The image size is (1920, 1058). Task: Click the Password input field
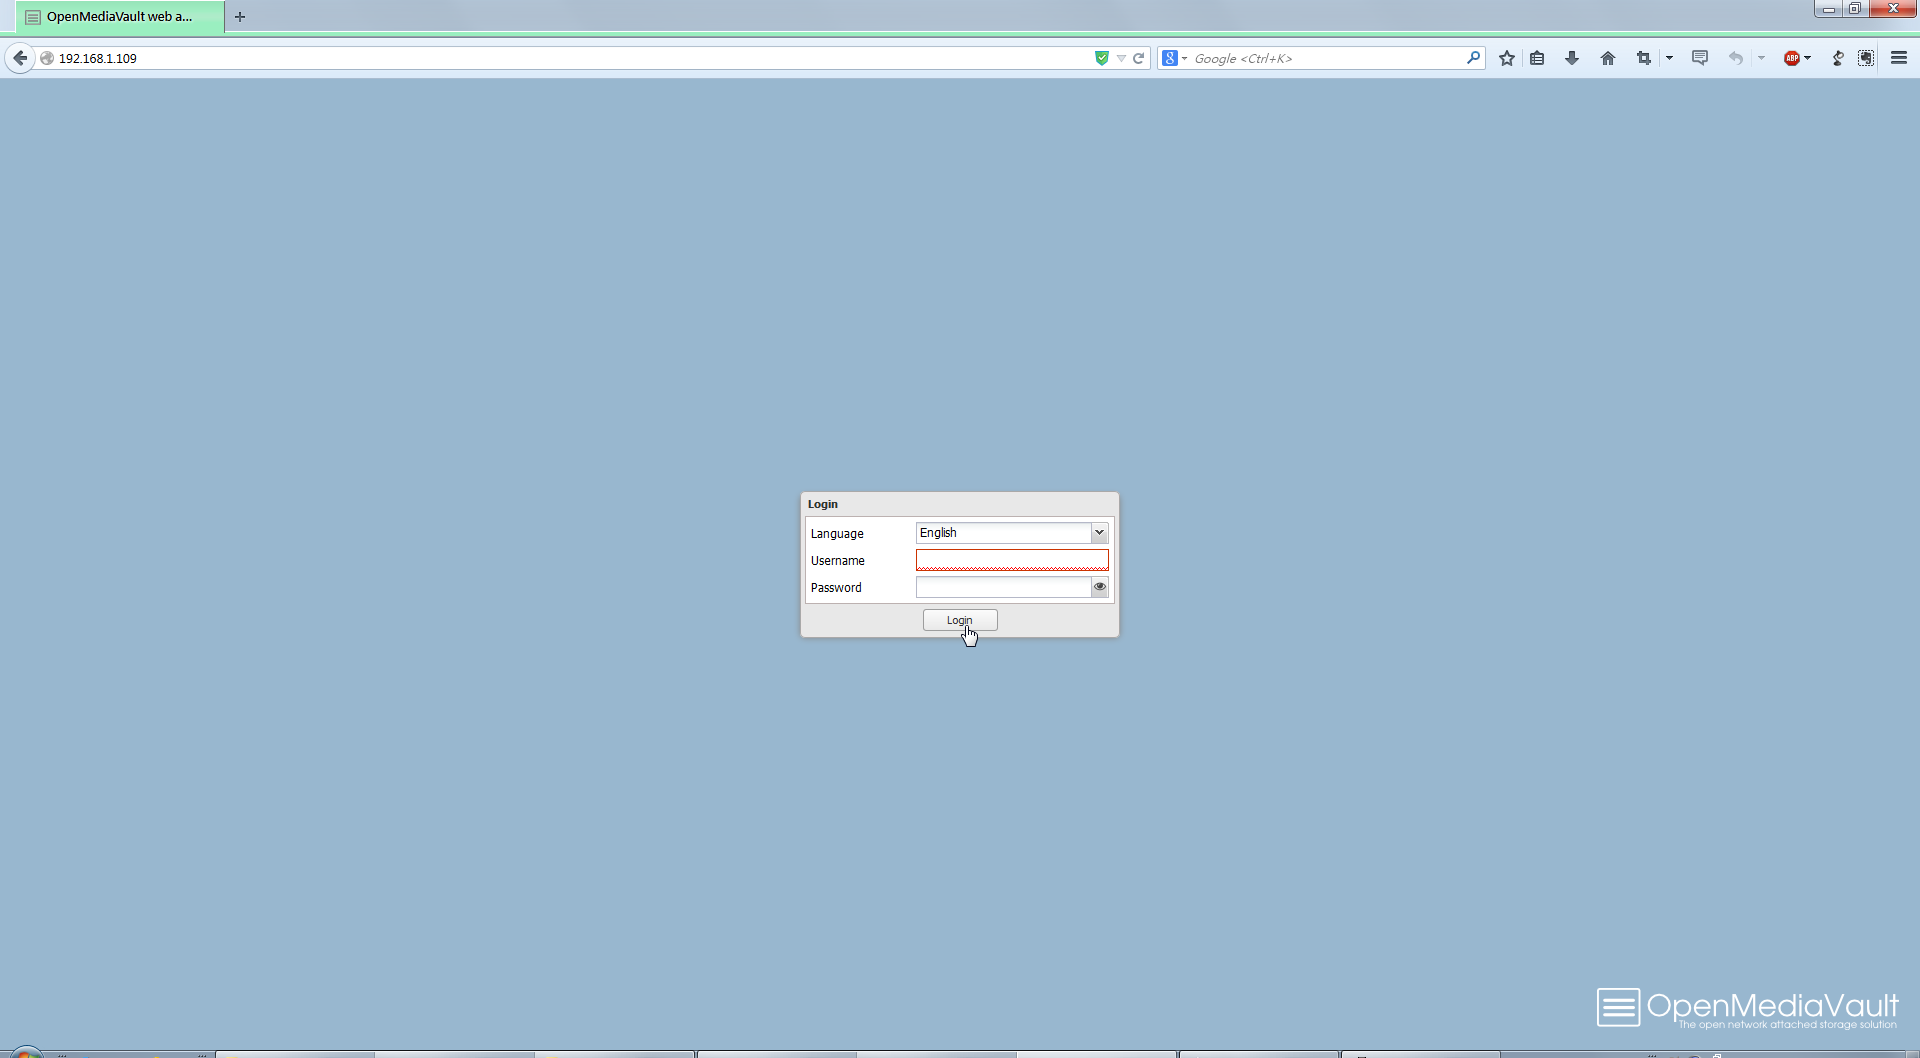click(1003, 587)
